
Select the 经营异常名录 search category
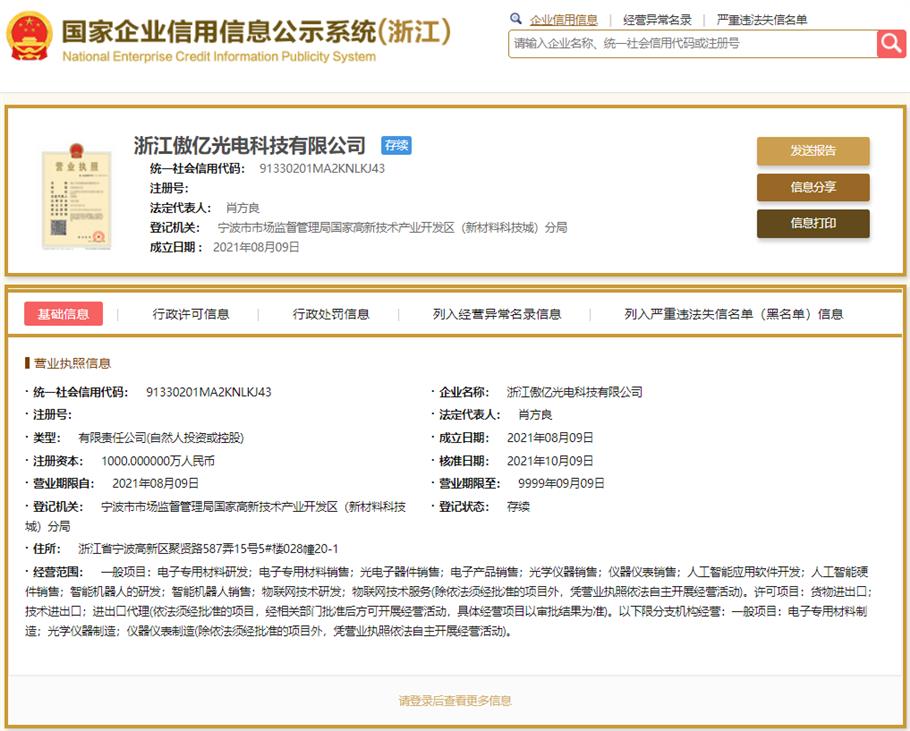(x=657, y=20)
